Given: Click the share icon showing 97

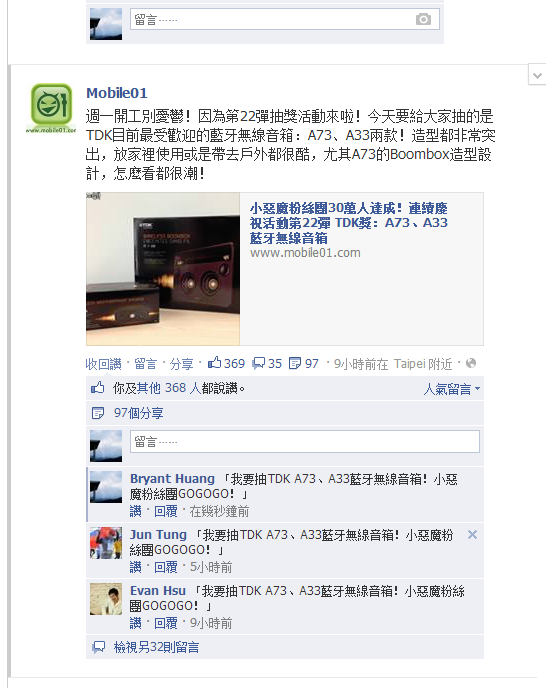Looking at the screenshot, I should (x=295, y=363).
